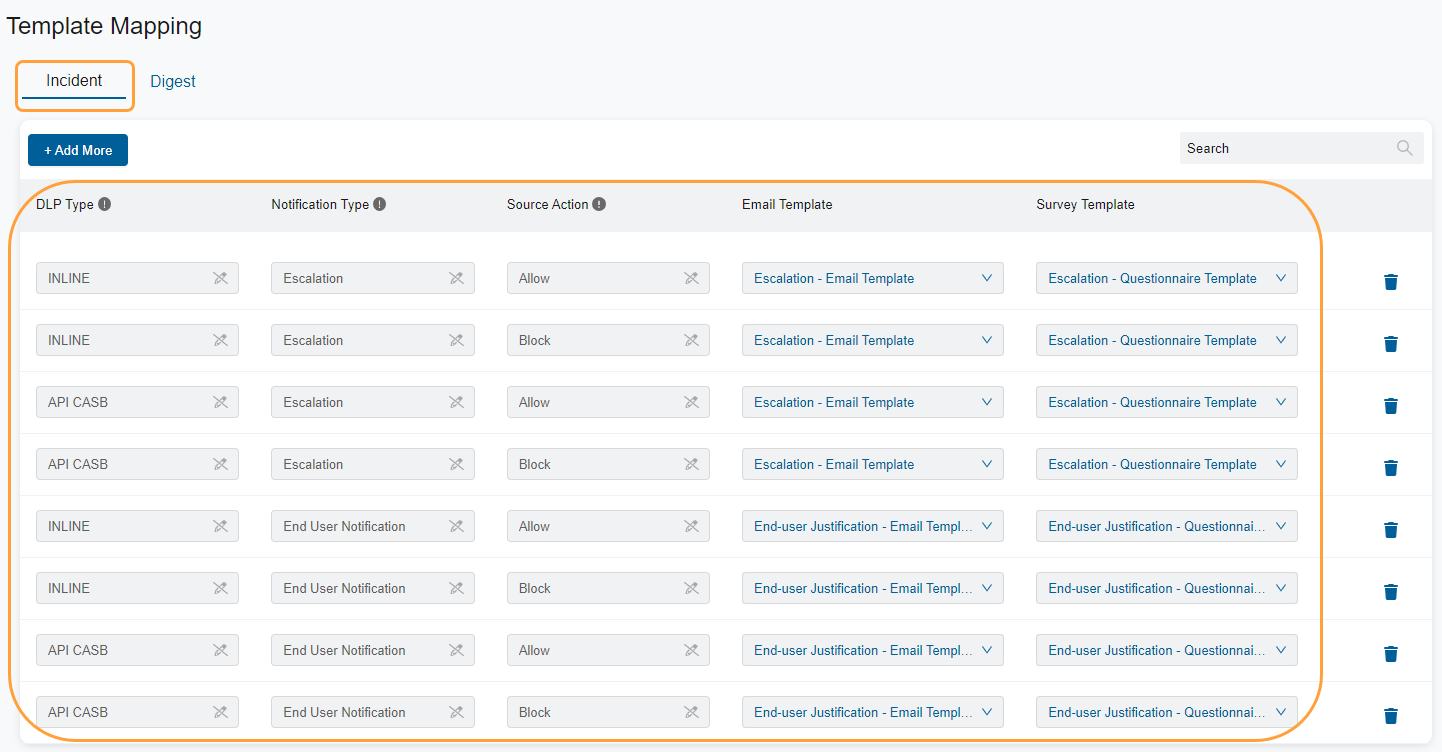
Task: Expand the first Escalation Questionnaire Template dropdown
Action: pyautogui.click(x=1281, y=277)
